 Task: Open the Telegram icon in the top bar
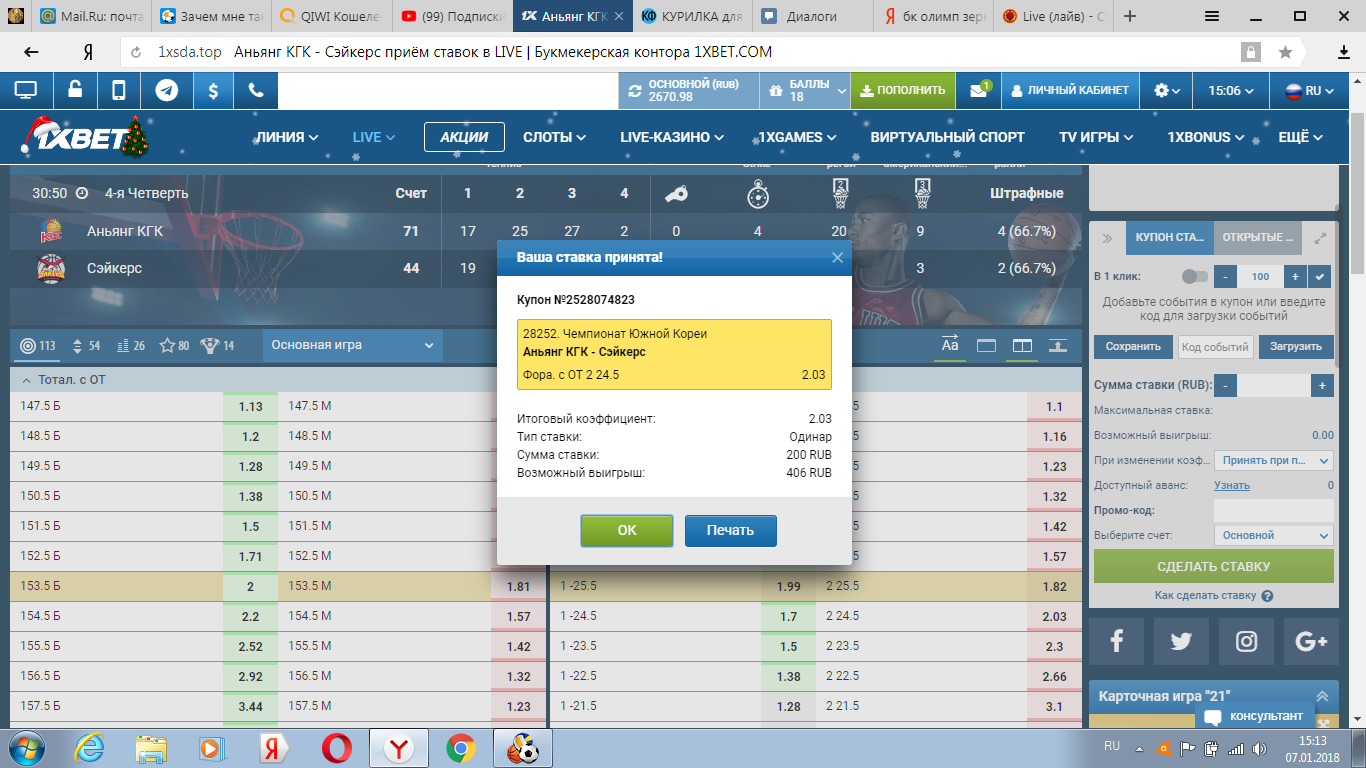point(166,90)
